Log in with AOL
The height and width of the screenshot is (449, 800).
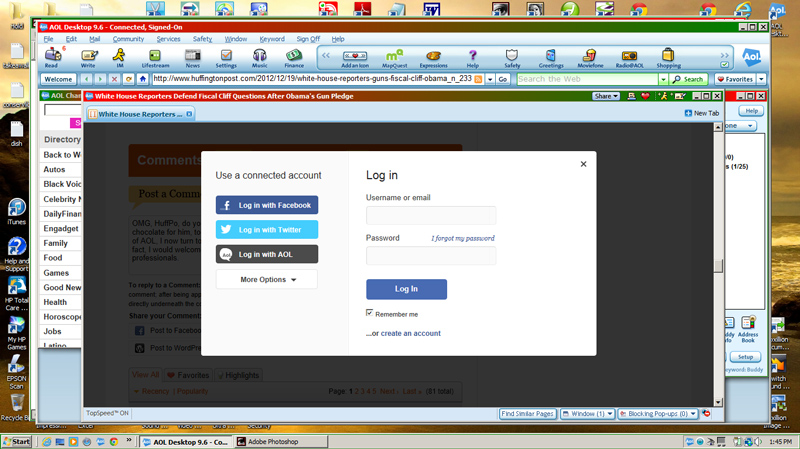[267, 254]
